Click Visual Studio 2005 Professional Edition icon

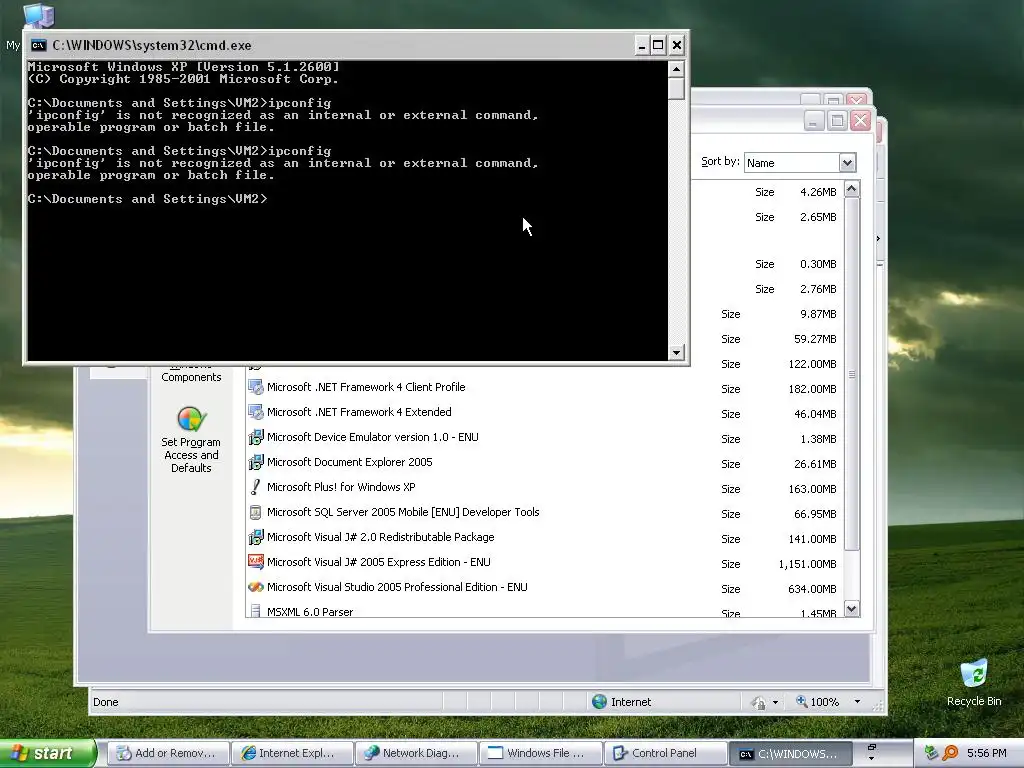(255, 587)
